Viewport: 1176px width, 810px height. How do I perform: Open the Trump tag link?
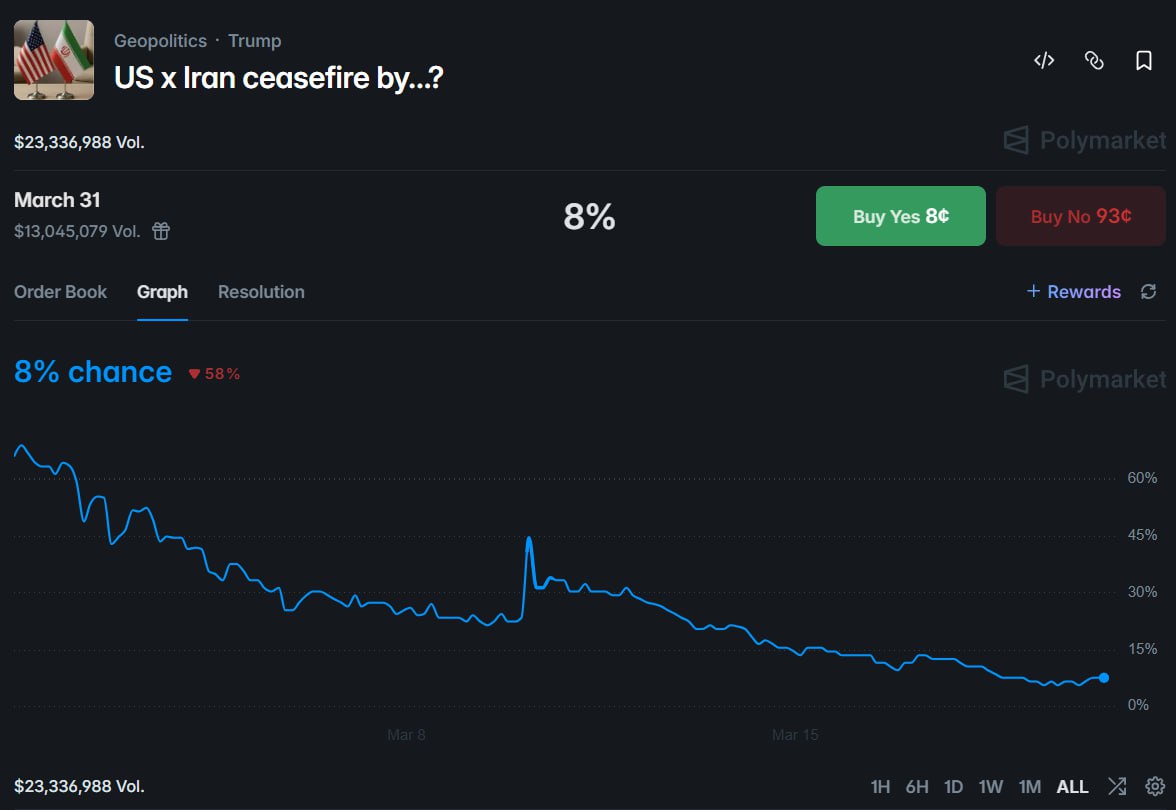(x=254, y=41)
